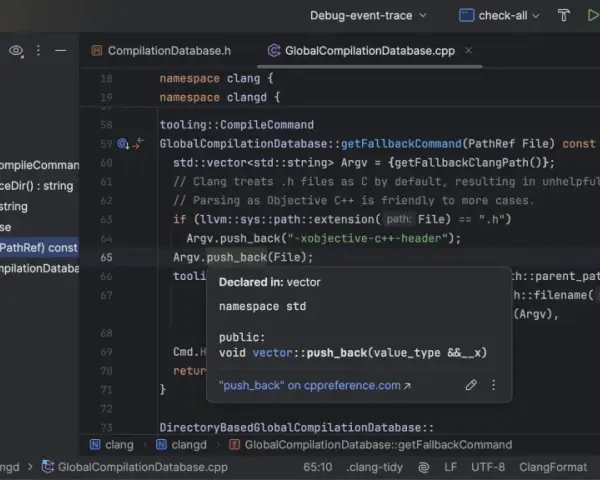Open the Debug-event-trace configuration dropdown
The height and width of the screenshot is (480, 600).
coord(368,16)
